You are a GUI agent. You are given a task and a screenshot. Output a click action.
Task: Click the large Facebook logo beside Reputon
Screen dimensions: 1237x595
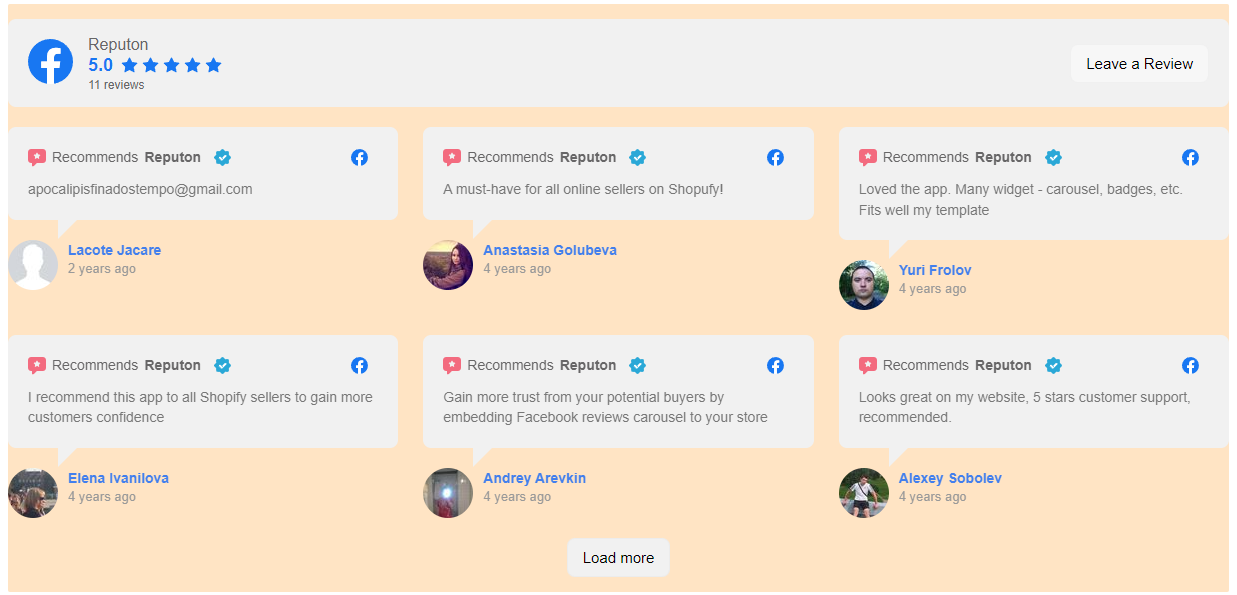tap(50, 62)
